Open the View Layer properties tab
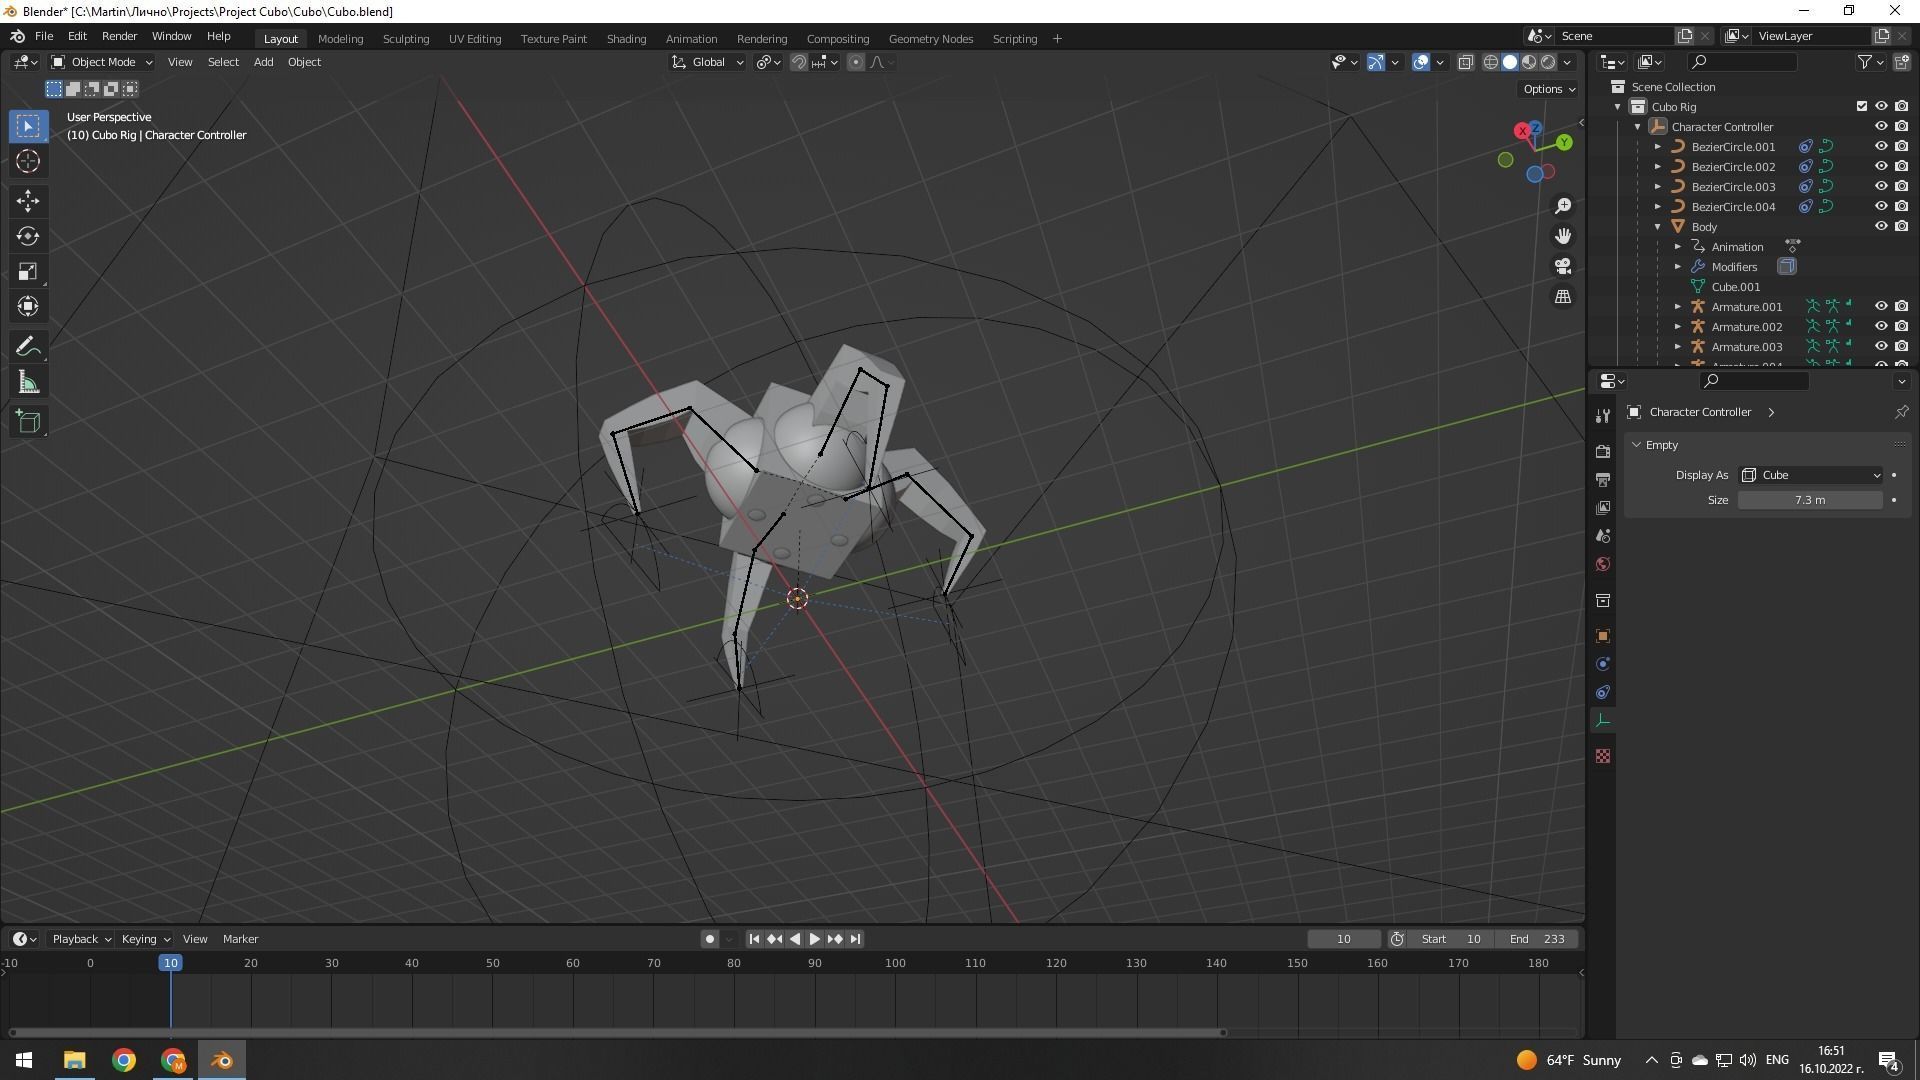The height and width of the screenshot is (1080, 1920). [1603, 508]
